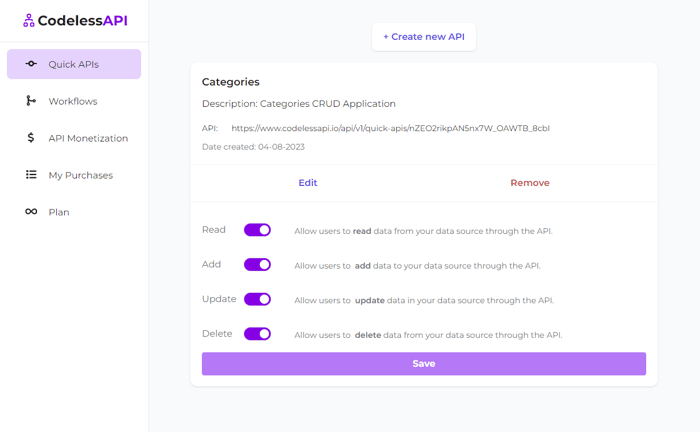700x432 pixels.
Task: Disable the Read permission toggle
Action: [x=257, y=230]
